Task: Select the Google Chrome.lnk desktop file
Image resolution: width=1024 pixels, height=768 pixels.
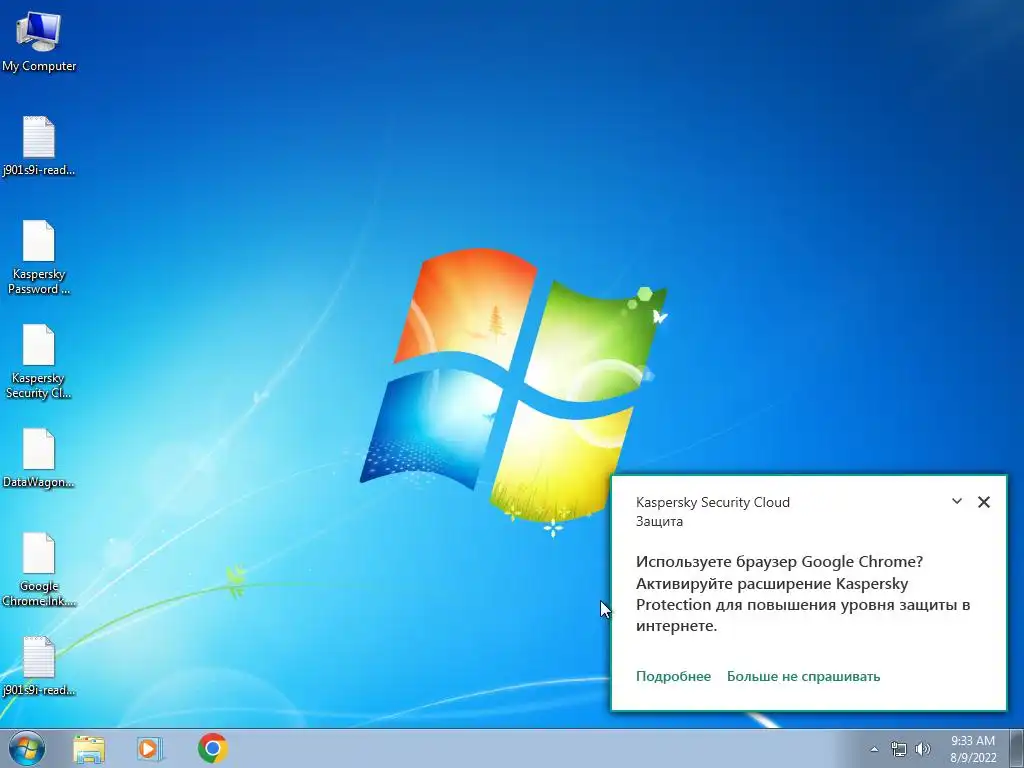Action: pos(39,569)
